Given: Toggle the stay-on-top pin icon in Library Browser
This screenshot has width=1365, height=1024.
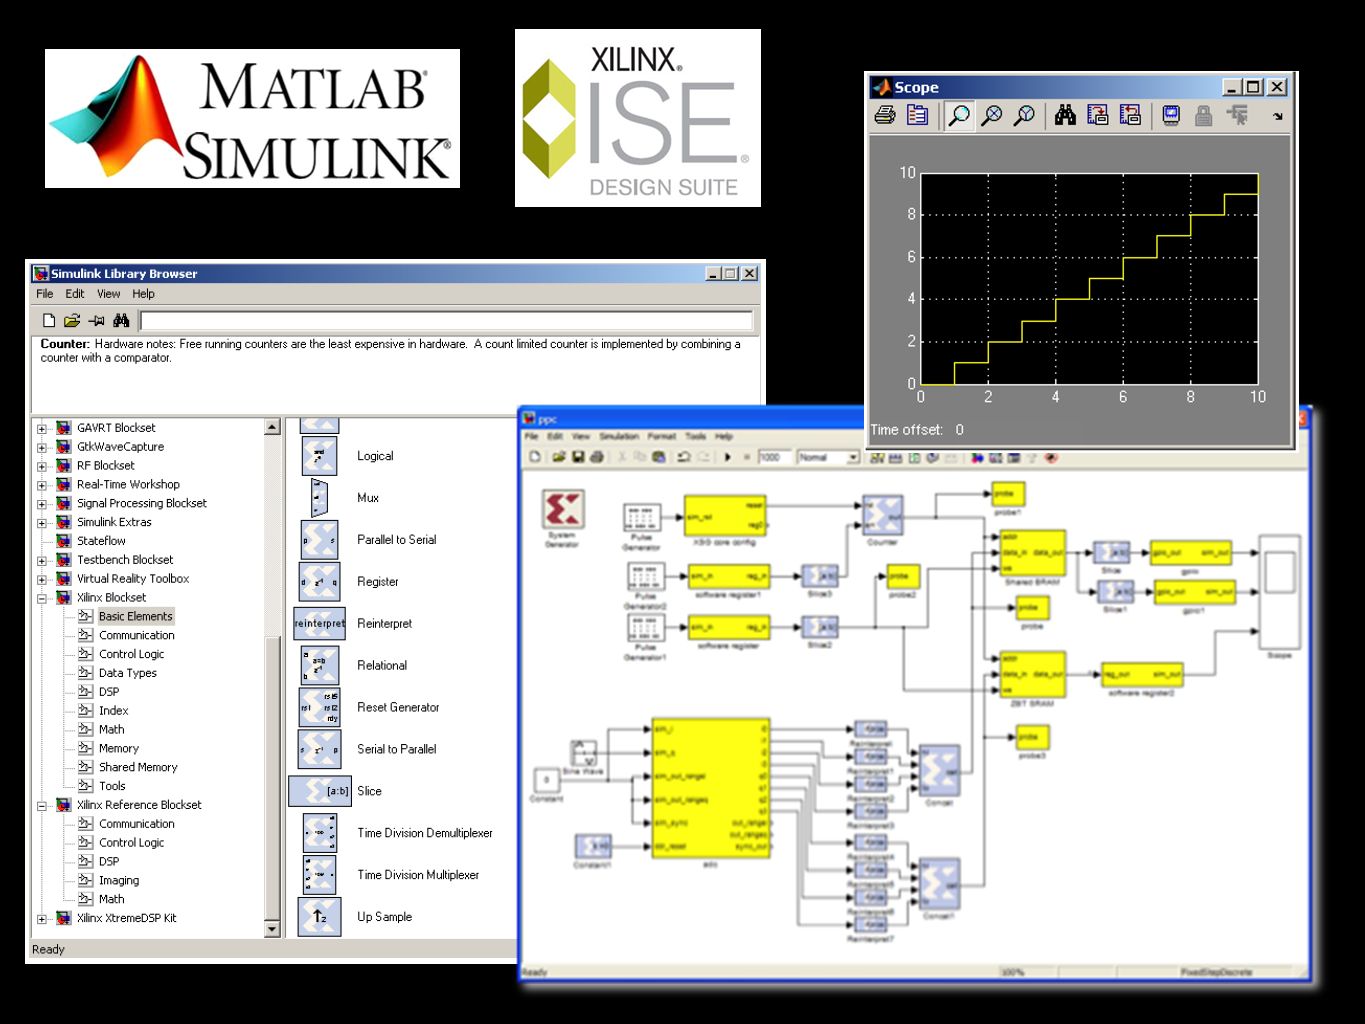Looking at the screenshot, I should pyautogui.click(x=97, y=321).
